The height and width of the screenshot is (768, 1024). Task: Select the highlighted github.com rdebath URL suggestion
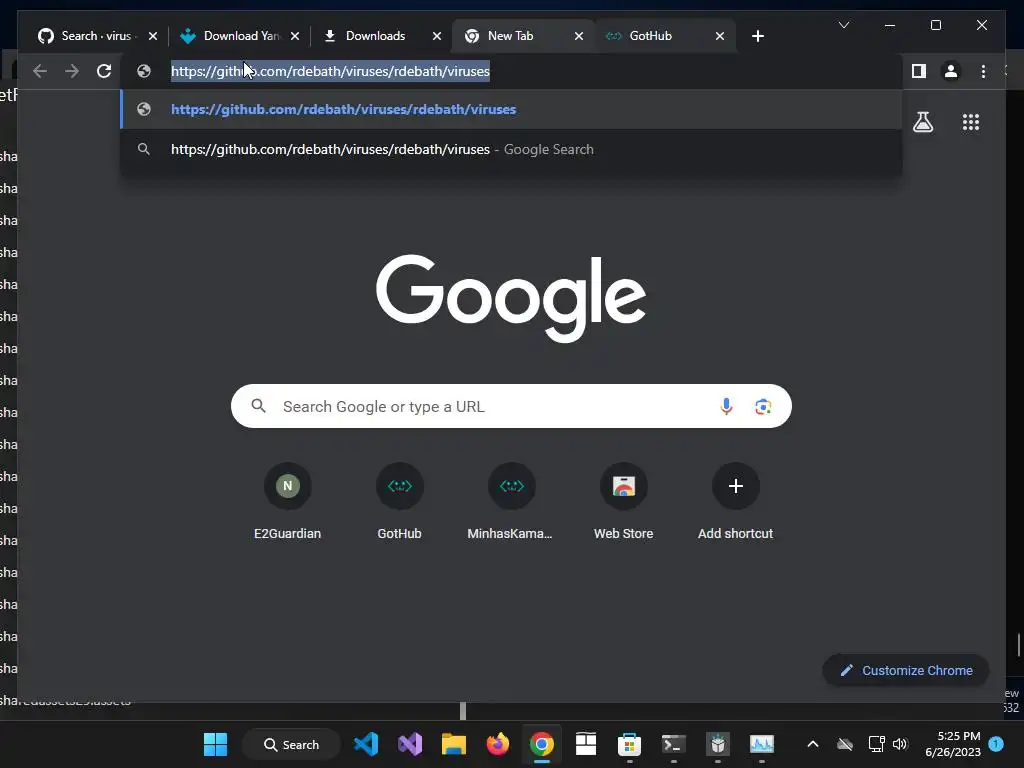[x=511, y=109]
